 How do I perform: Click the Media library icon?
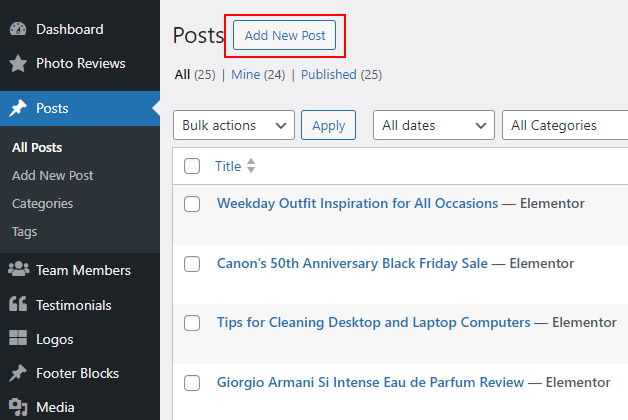tap(18, 407)
